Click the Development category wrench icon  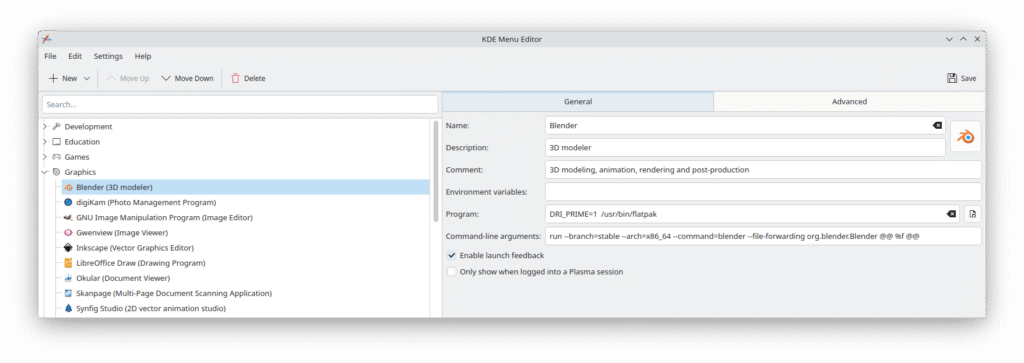(56, 127)
